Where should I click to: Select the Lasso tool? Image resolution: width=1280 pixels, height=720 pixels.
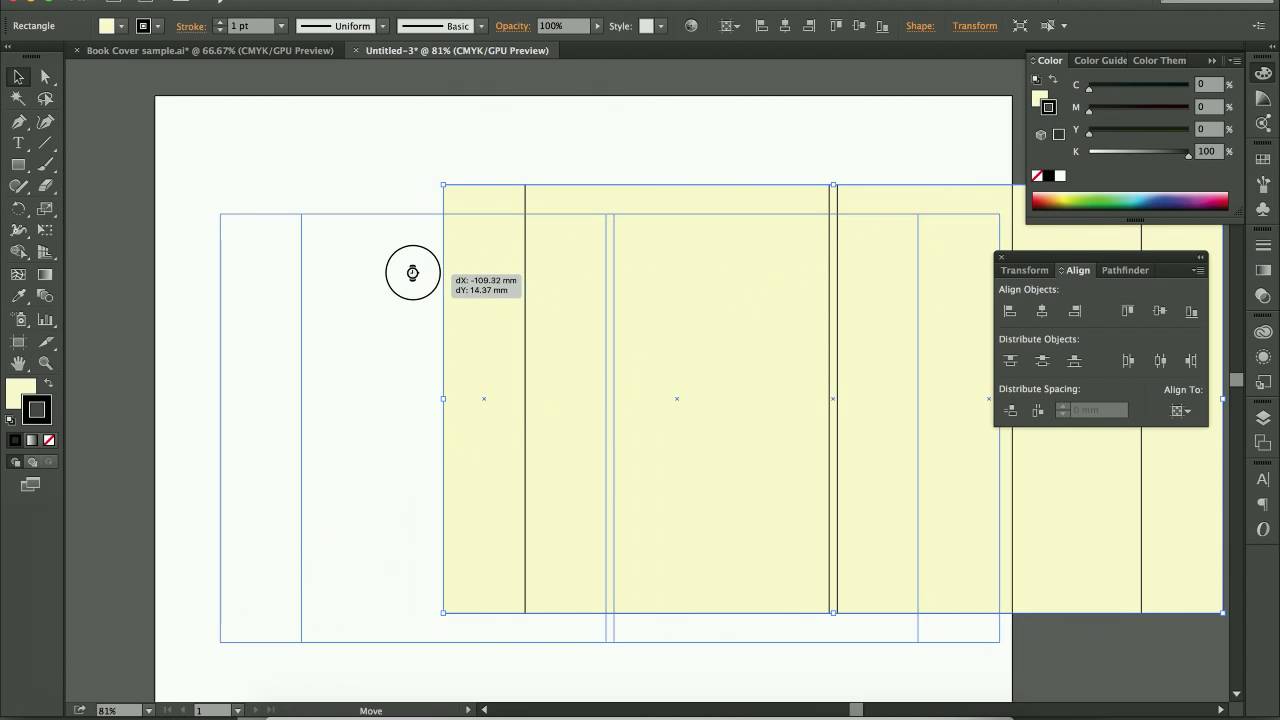(x=45, y=99)
